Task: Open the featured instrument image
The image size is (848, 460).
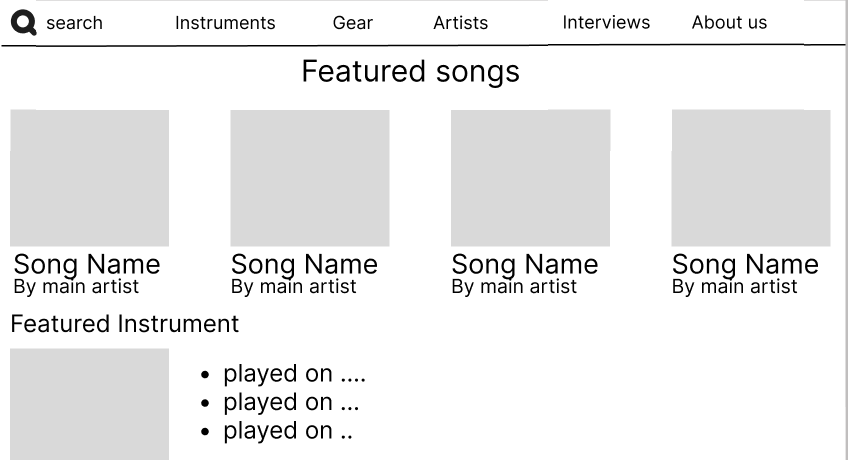Action: point(90,404)
